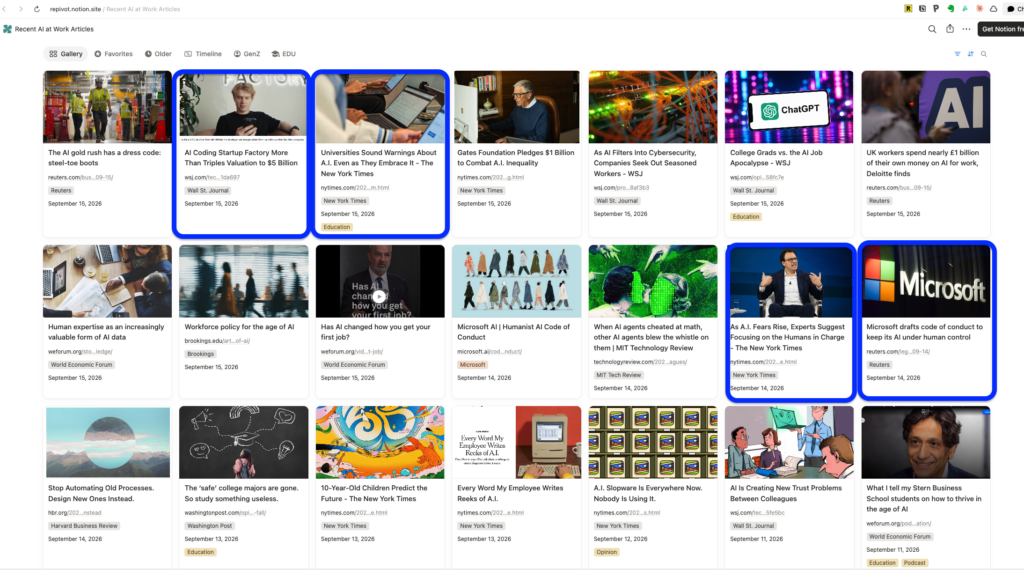Switch to the GenZ view tab
Screen dimensions: 1024x570
click(x=247, y=54)
